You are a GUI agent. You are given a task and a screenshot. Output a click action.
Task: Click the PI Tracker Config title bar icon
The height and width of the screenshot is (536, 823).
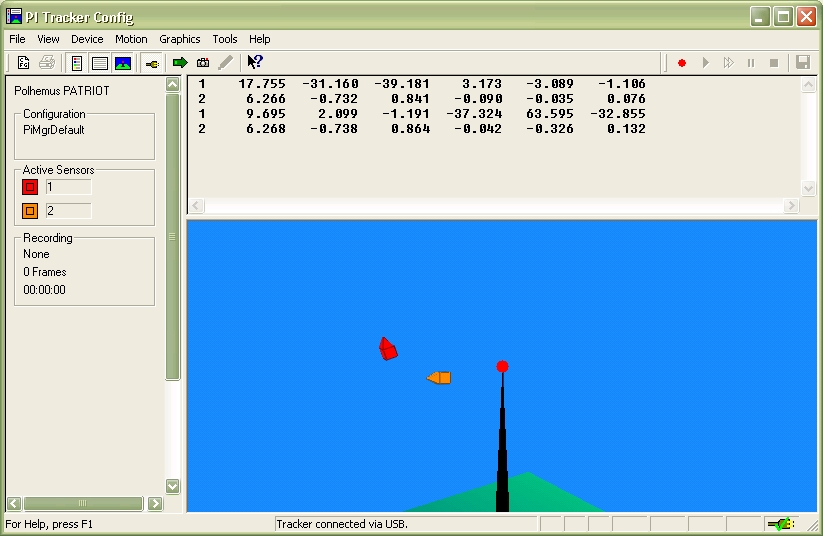click(x=14, y=16)
